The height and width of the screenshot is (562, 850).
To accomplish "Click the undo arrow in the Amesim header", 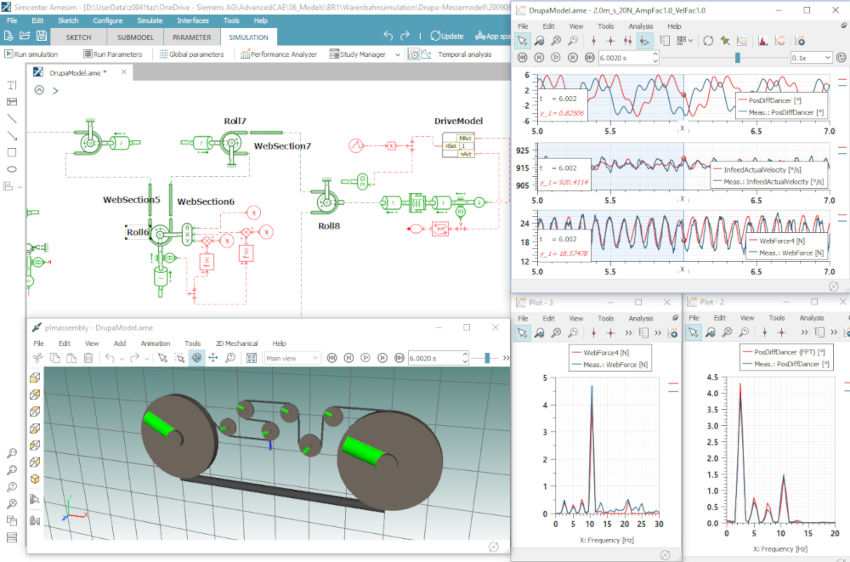I will click(388, 36).
